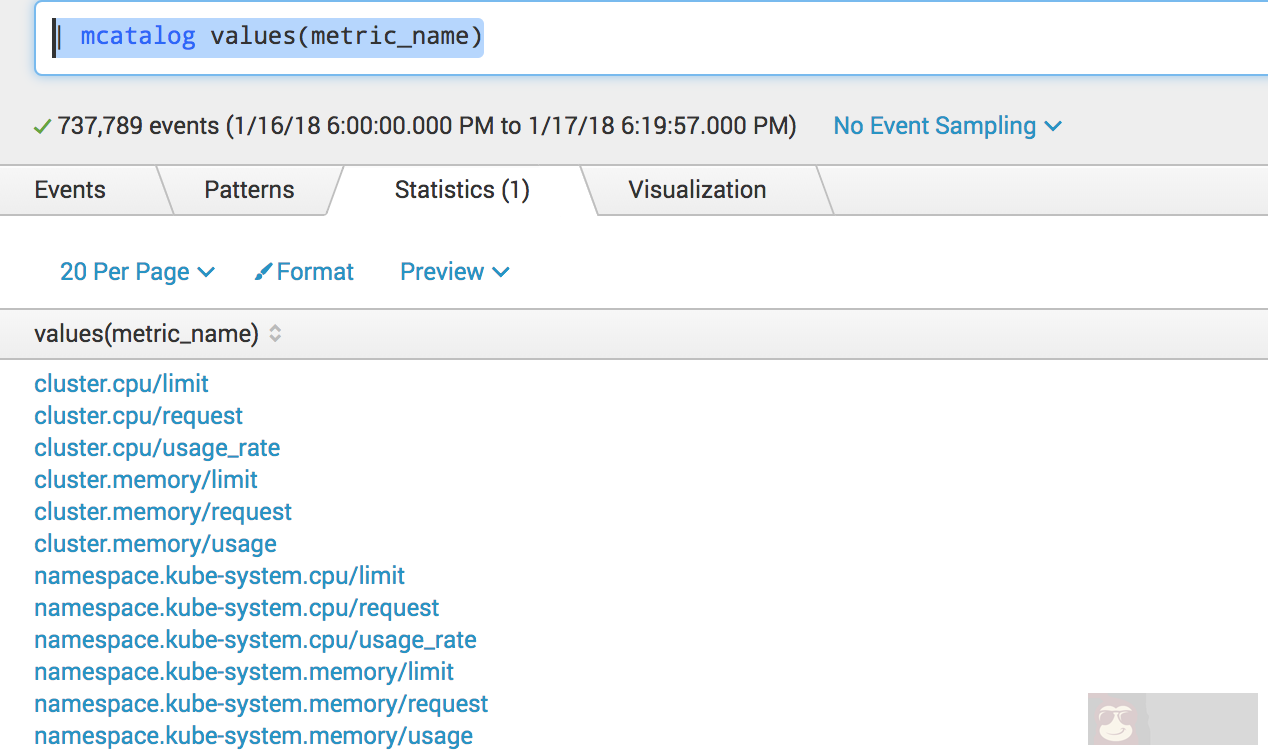Viewport: 1268px width, 750px height.
Task: Click the cluster.cpu/limit metric link
Action: point(121,383)
